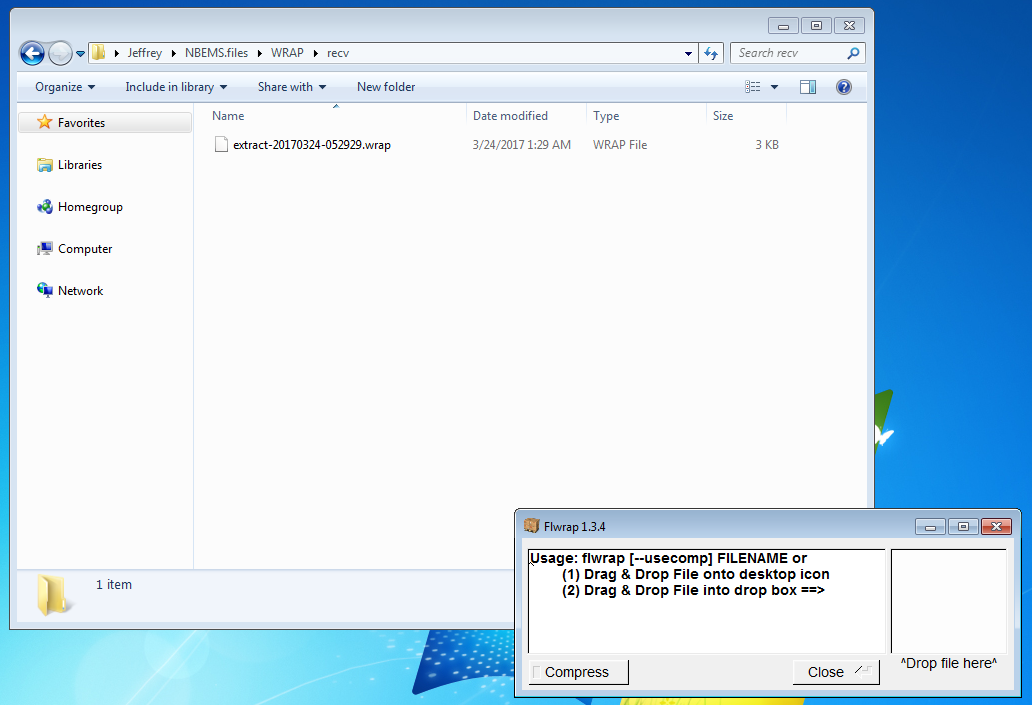Click the Close button in Flwrap
1032x705 pixels.
click(836, 672)
